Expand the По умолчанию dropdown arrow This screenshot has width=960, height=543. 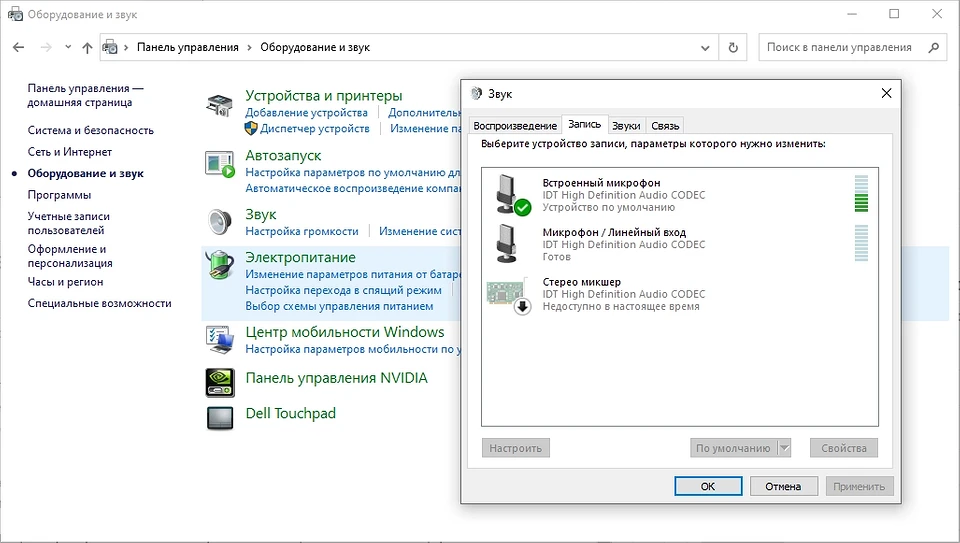coord(784,448)
